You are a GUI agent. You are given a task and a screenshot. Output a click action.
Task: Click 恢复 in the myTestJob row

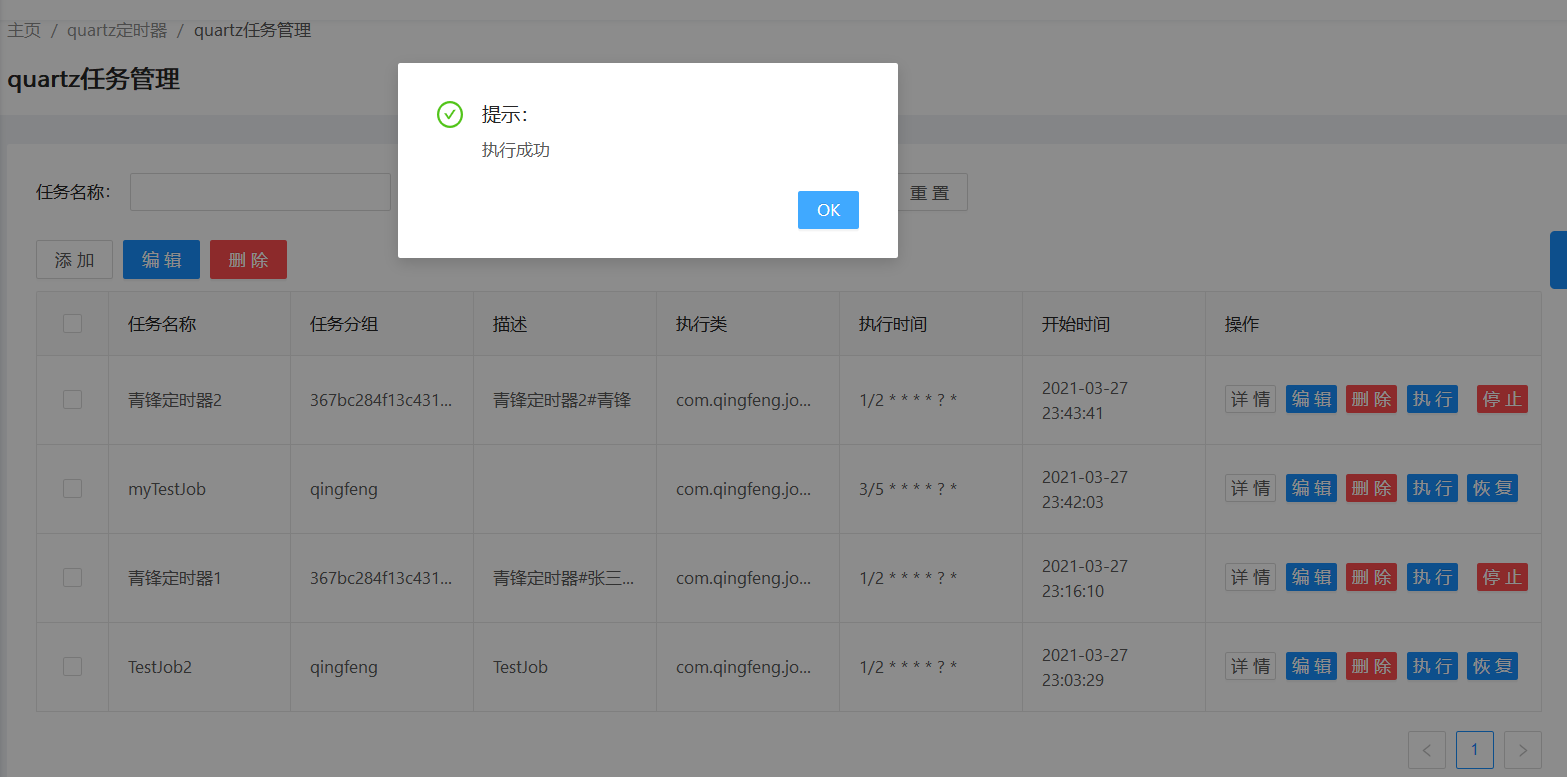tap(1492, 488)
